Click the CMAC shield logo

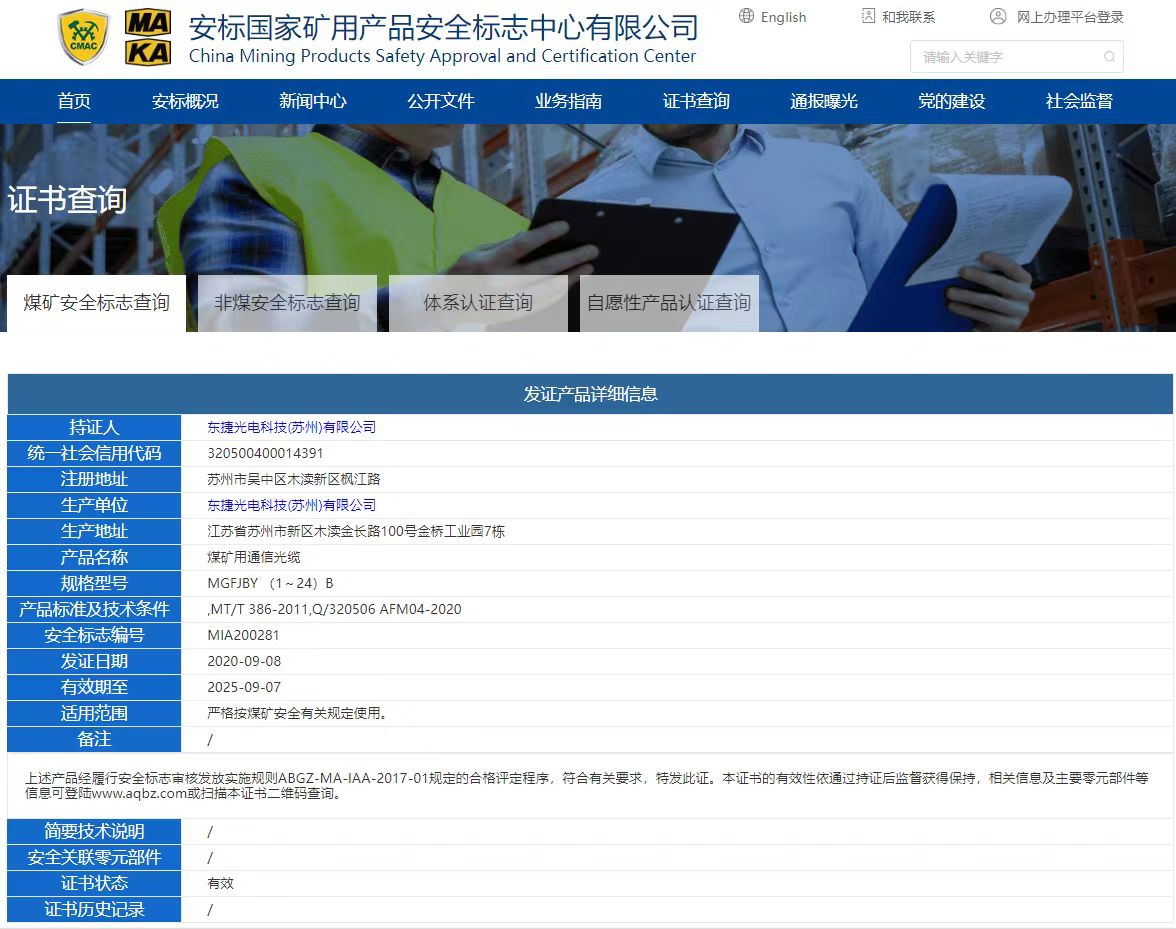pos(83,38)
